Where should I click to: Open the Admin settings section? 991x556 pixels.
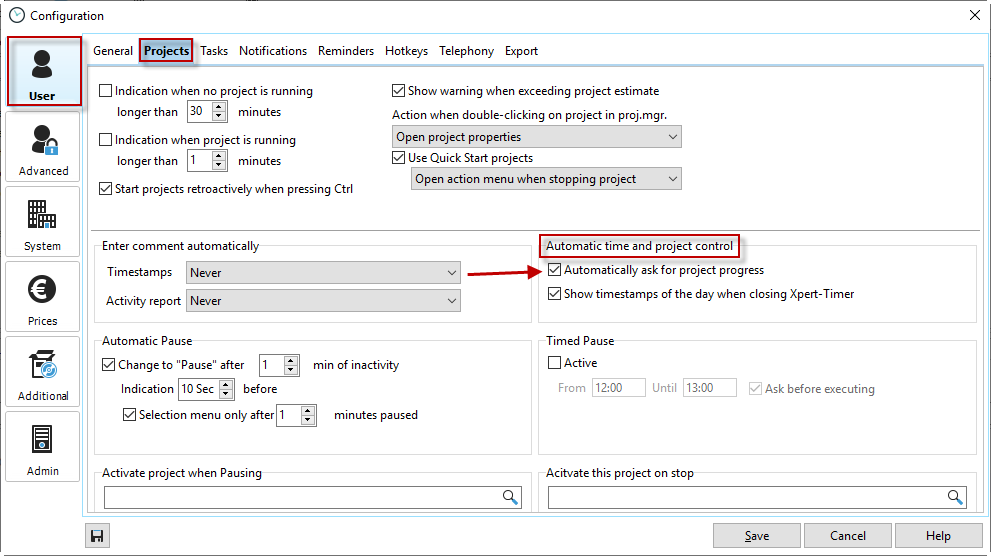click(x=42, y=447)
